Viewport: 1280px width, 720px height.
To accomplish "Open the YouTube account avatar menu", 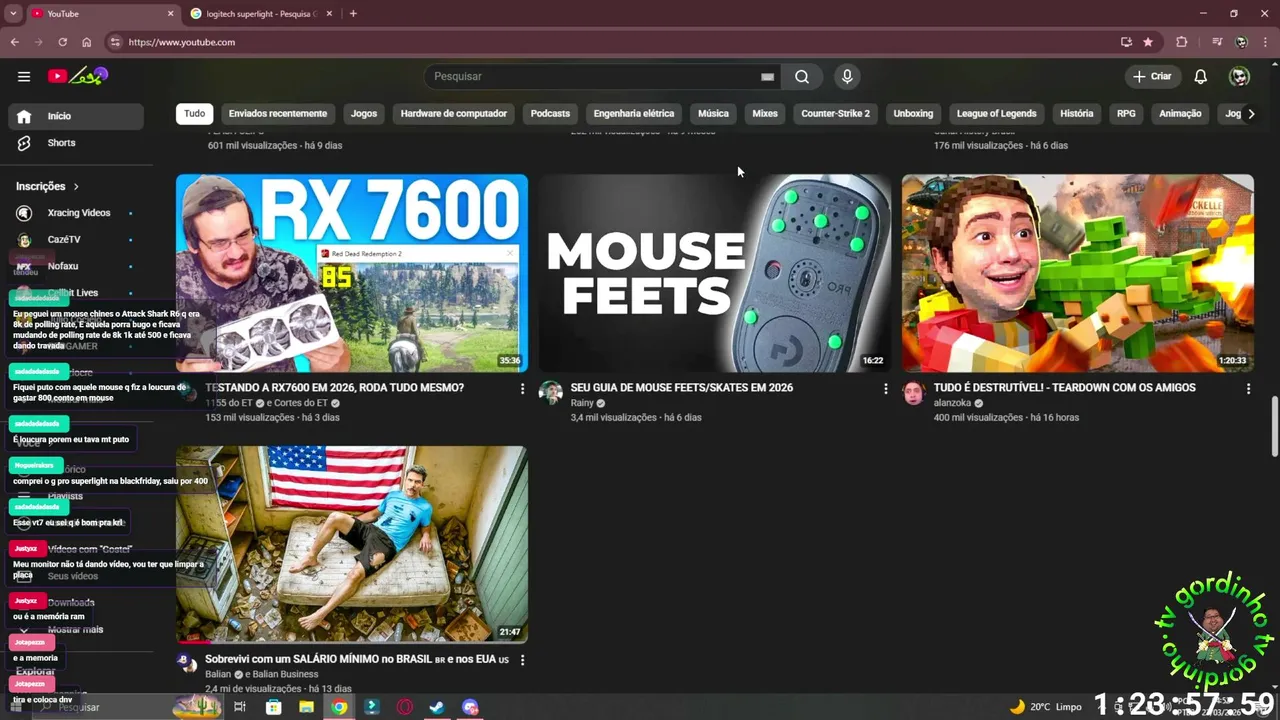I will 1239,76.
